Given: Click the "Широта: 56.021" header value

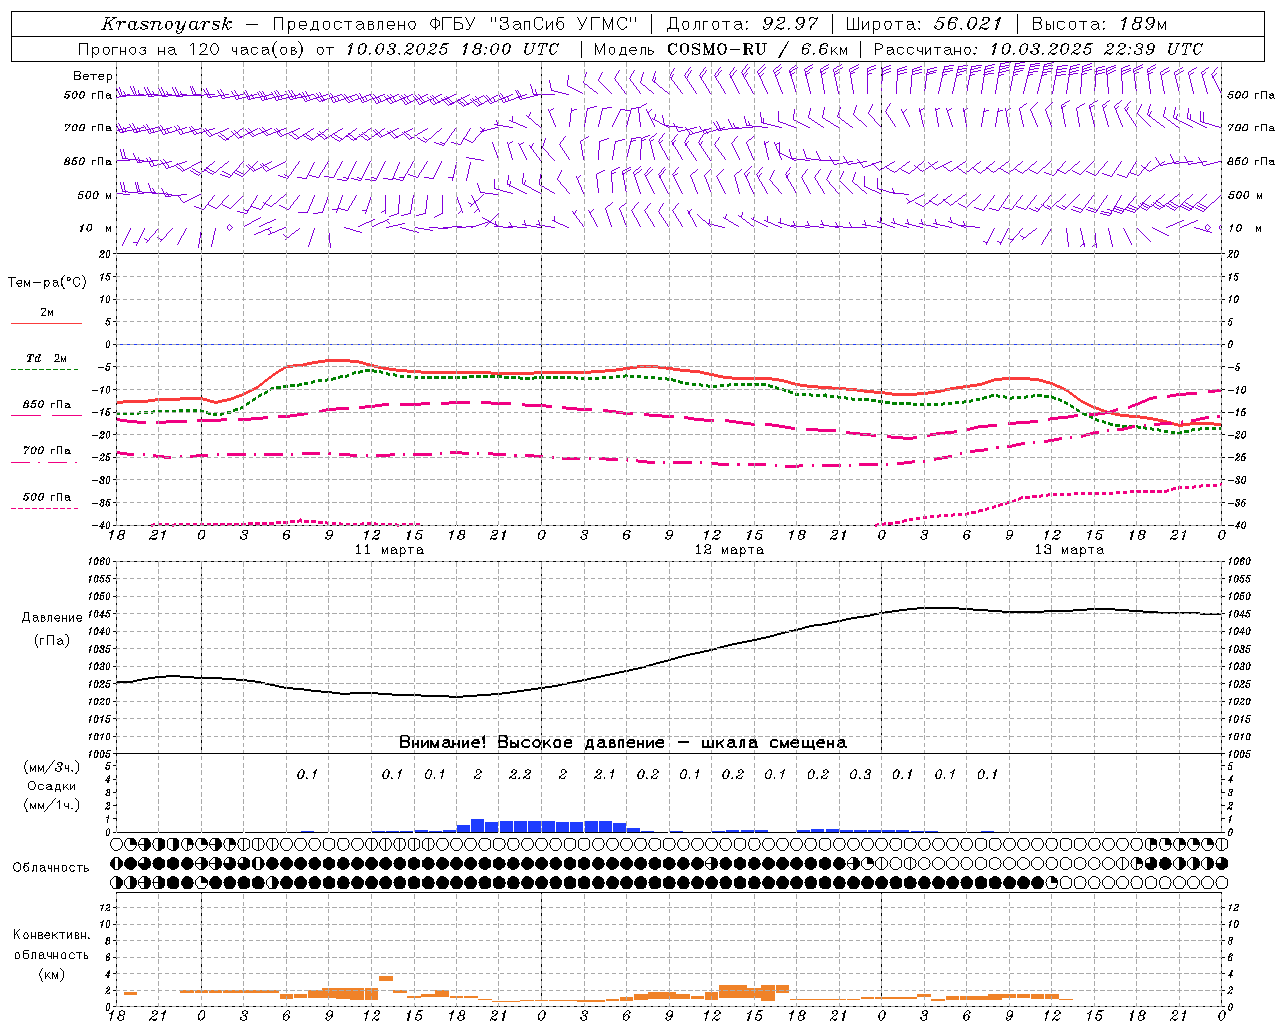Looking at the screenshot, I should [923, 24].
